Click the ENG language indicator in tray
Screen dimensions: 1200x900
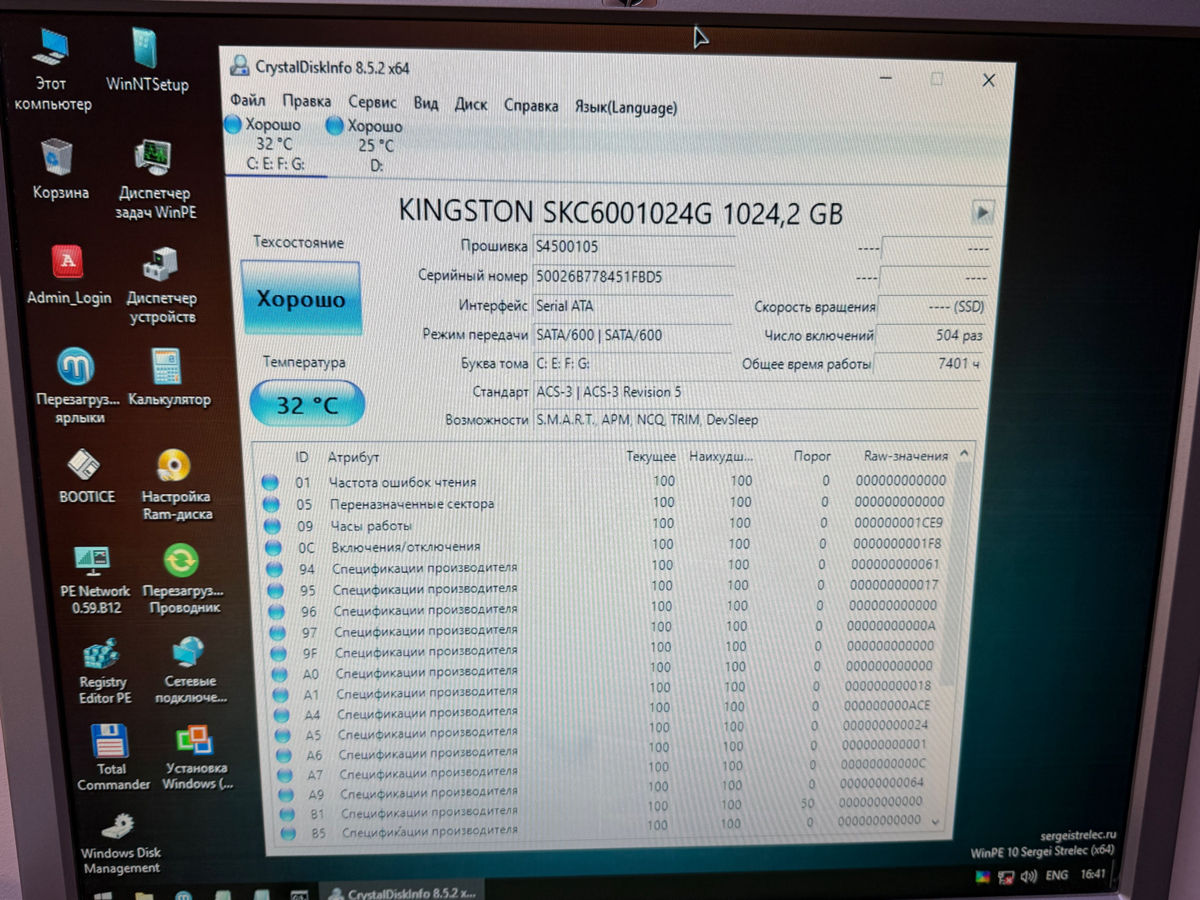pyautogui.click(x=1056, y=876)
